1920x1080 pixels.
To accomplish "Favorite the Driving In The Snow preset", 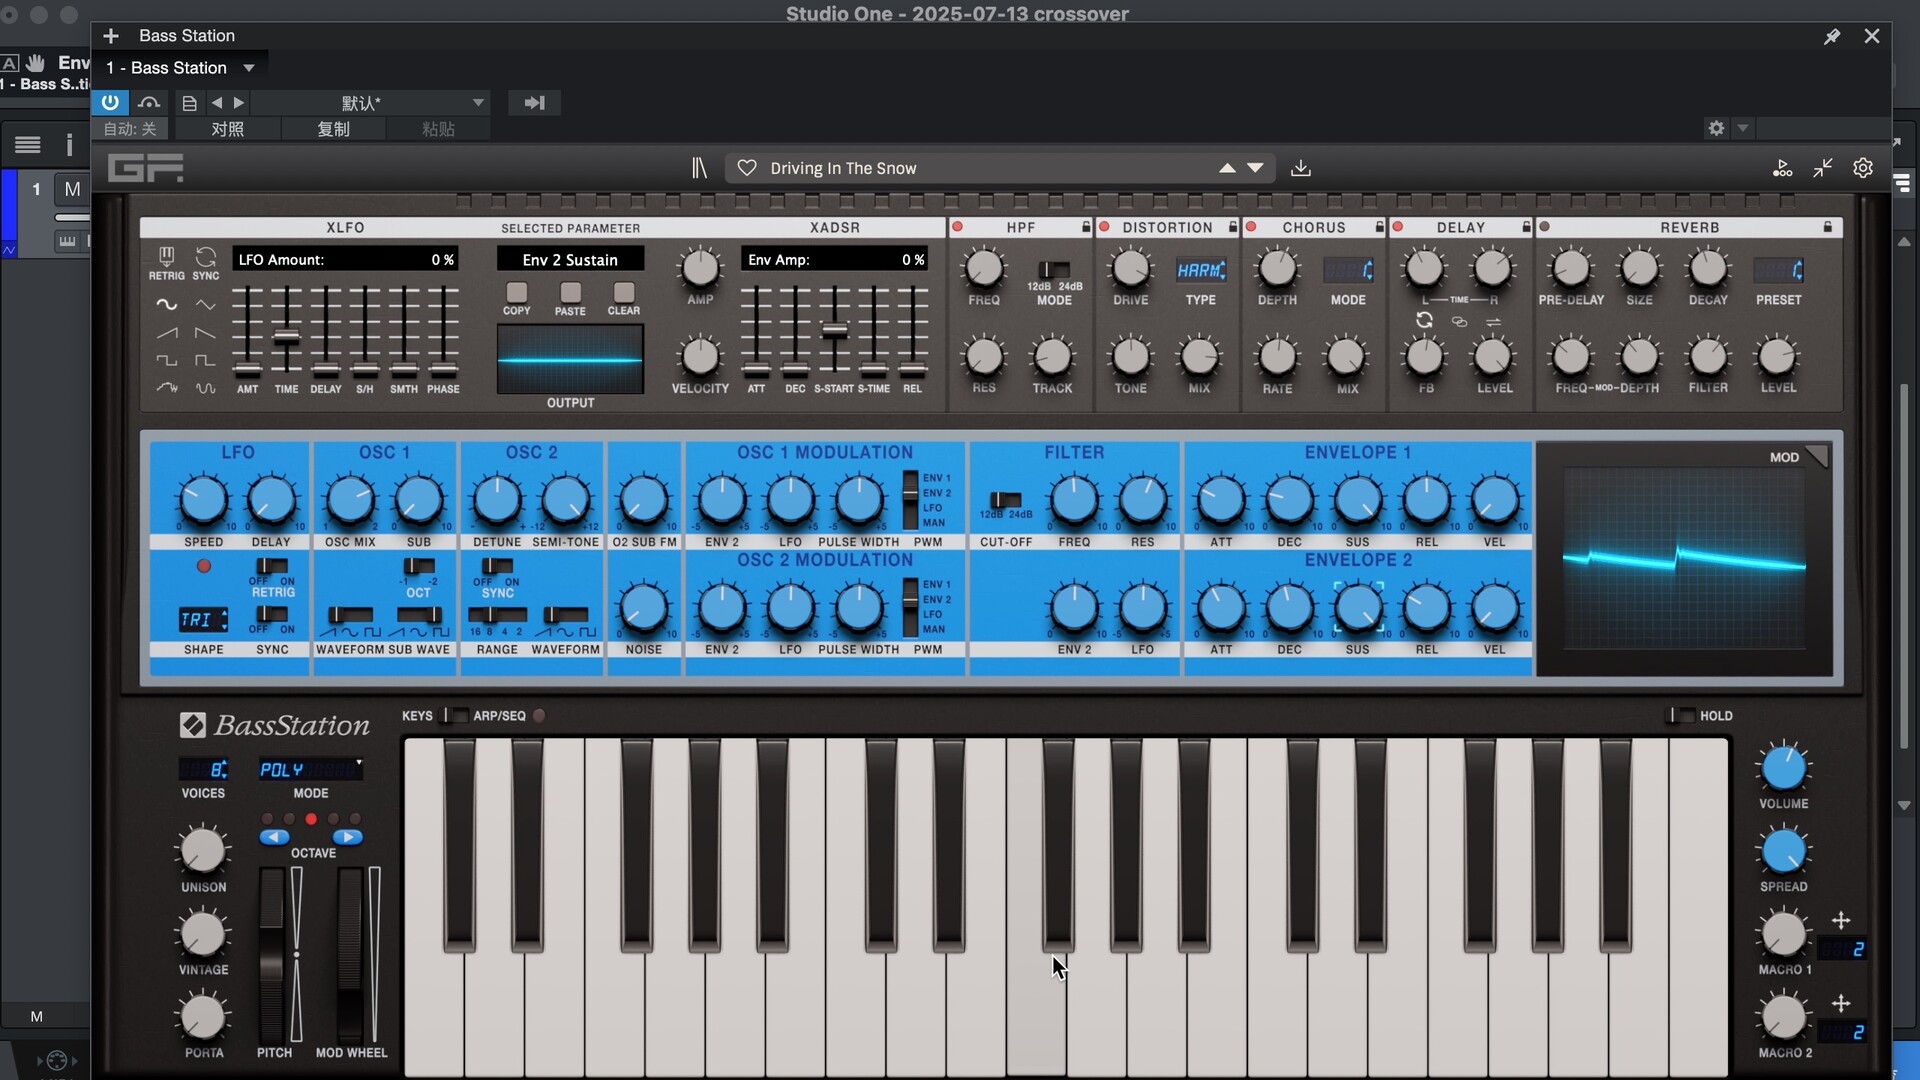I will click(x=746, y=168).
